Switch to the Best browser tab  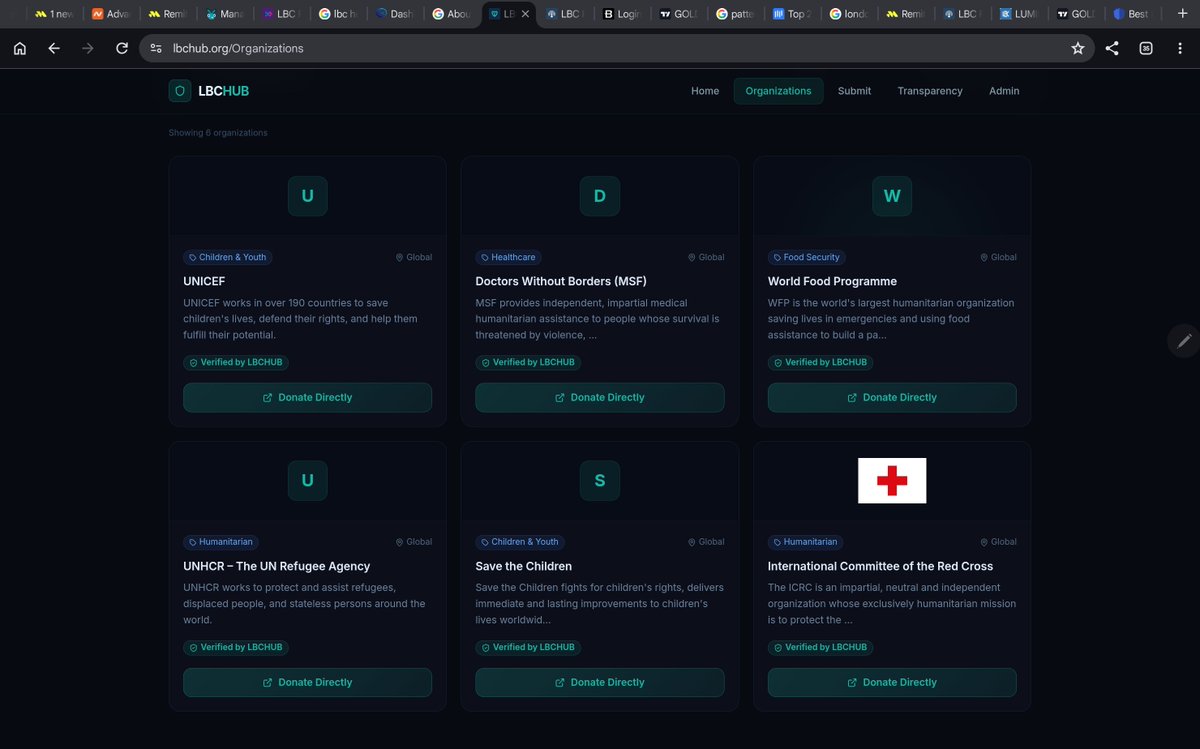point(1130,14)
